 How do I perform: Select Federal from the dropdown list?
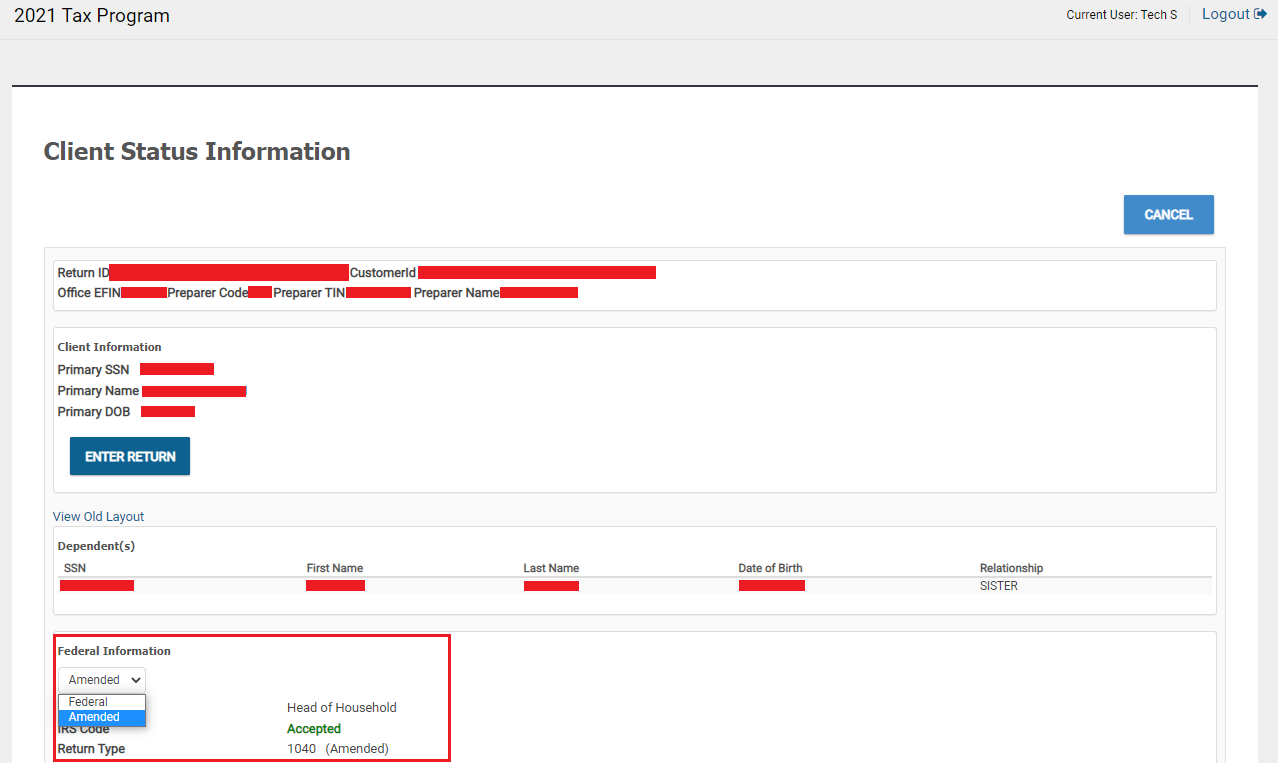pyautogui.click(x=89, y=702)
